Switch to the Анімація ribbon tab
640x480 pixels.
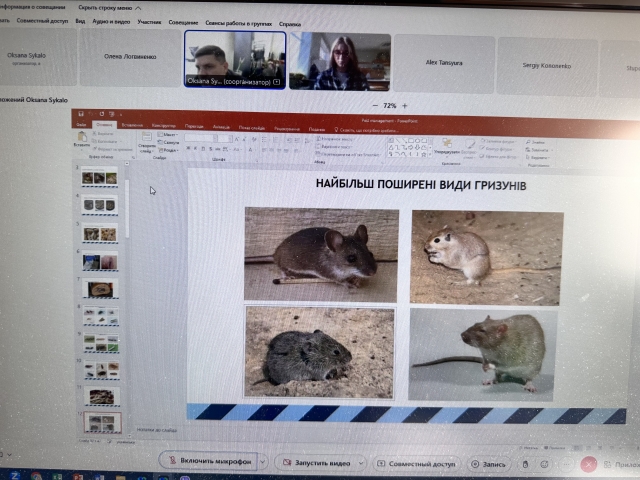[221, 127]
